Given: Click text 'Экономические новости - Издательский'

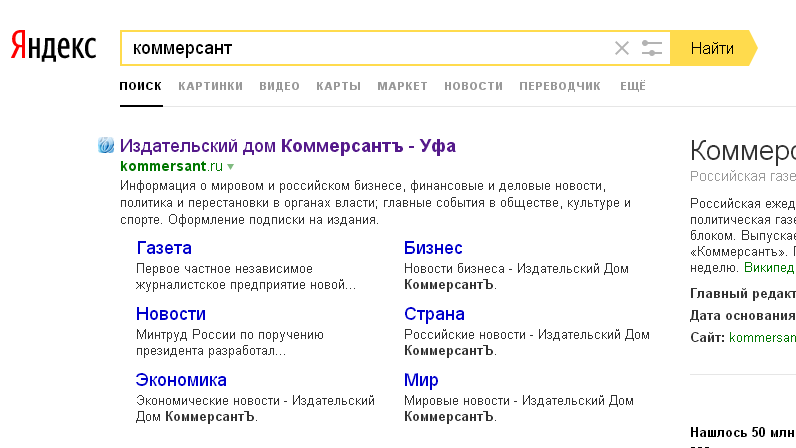Looking at the screenshot, I should [255, 401].
